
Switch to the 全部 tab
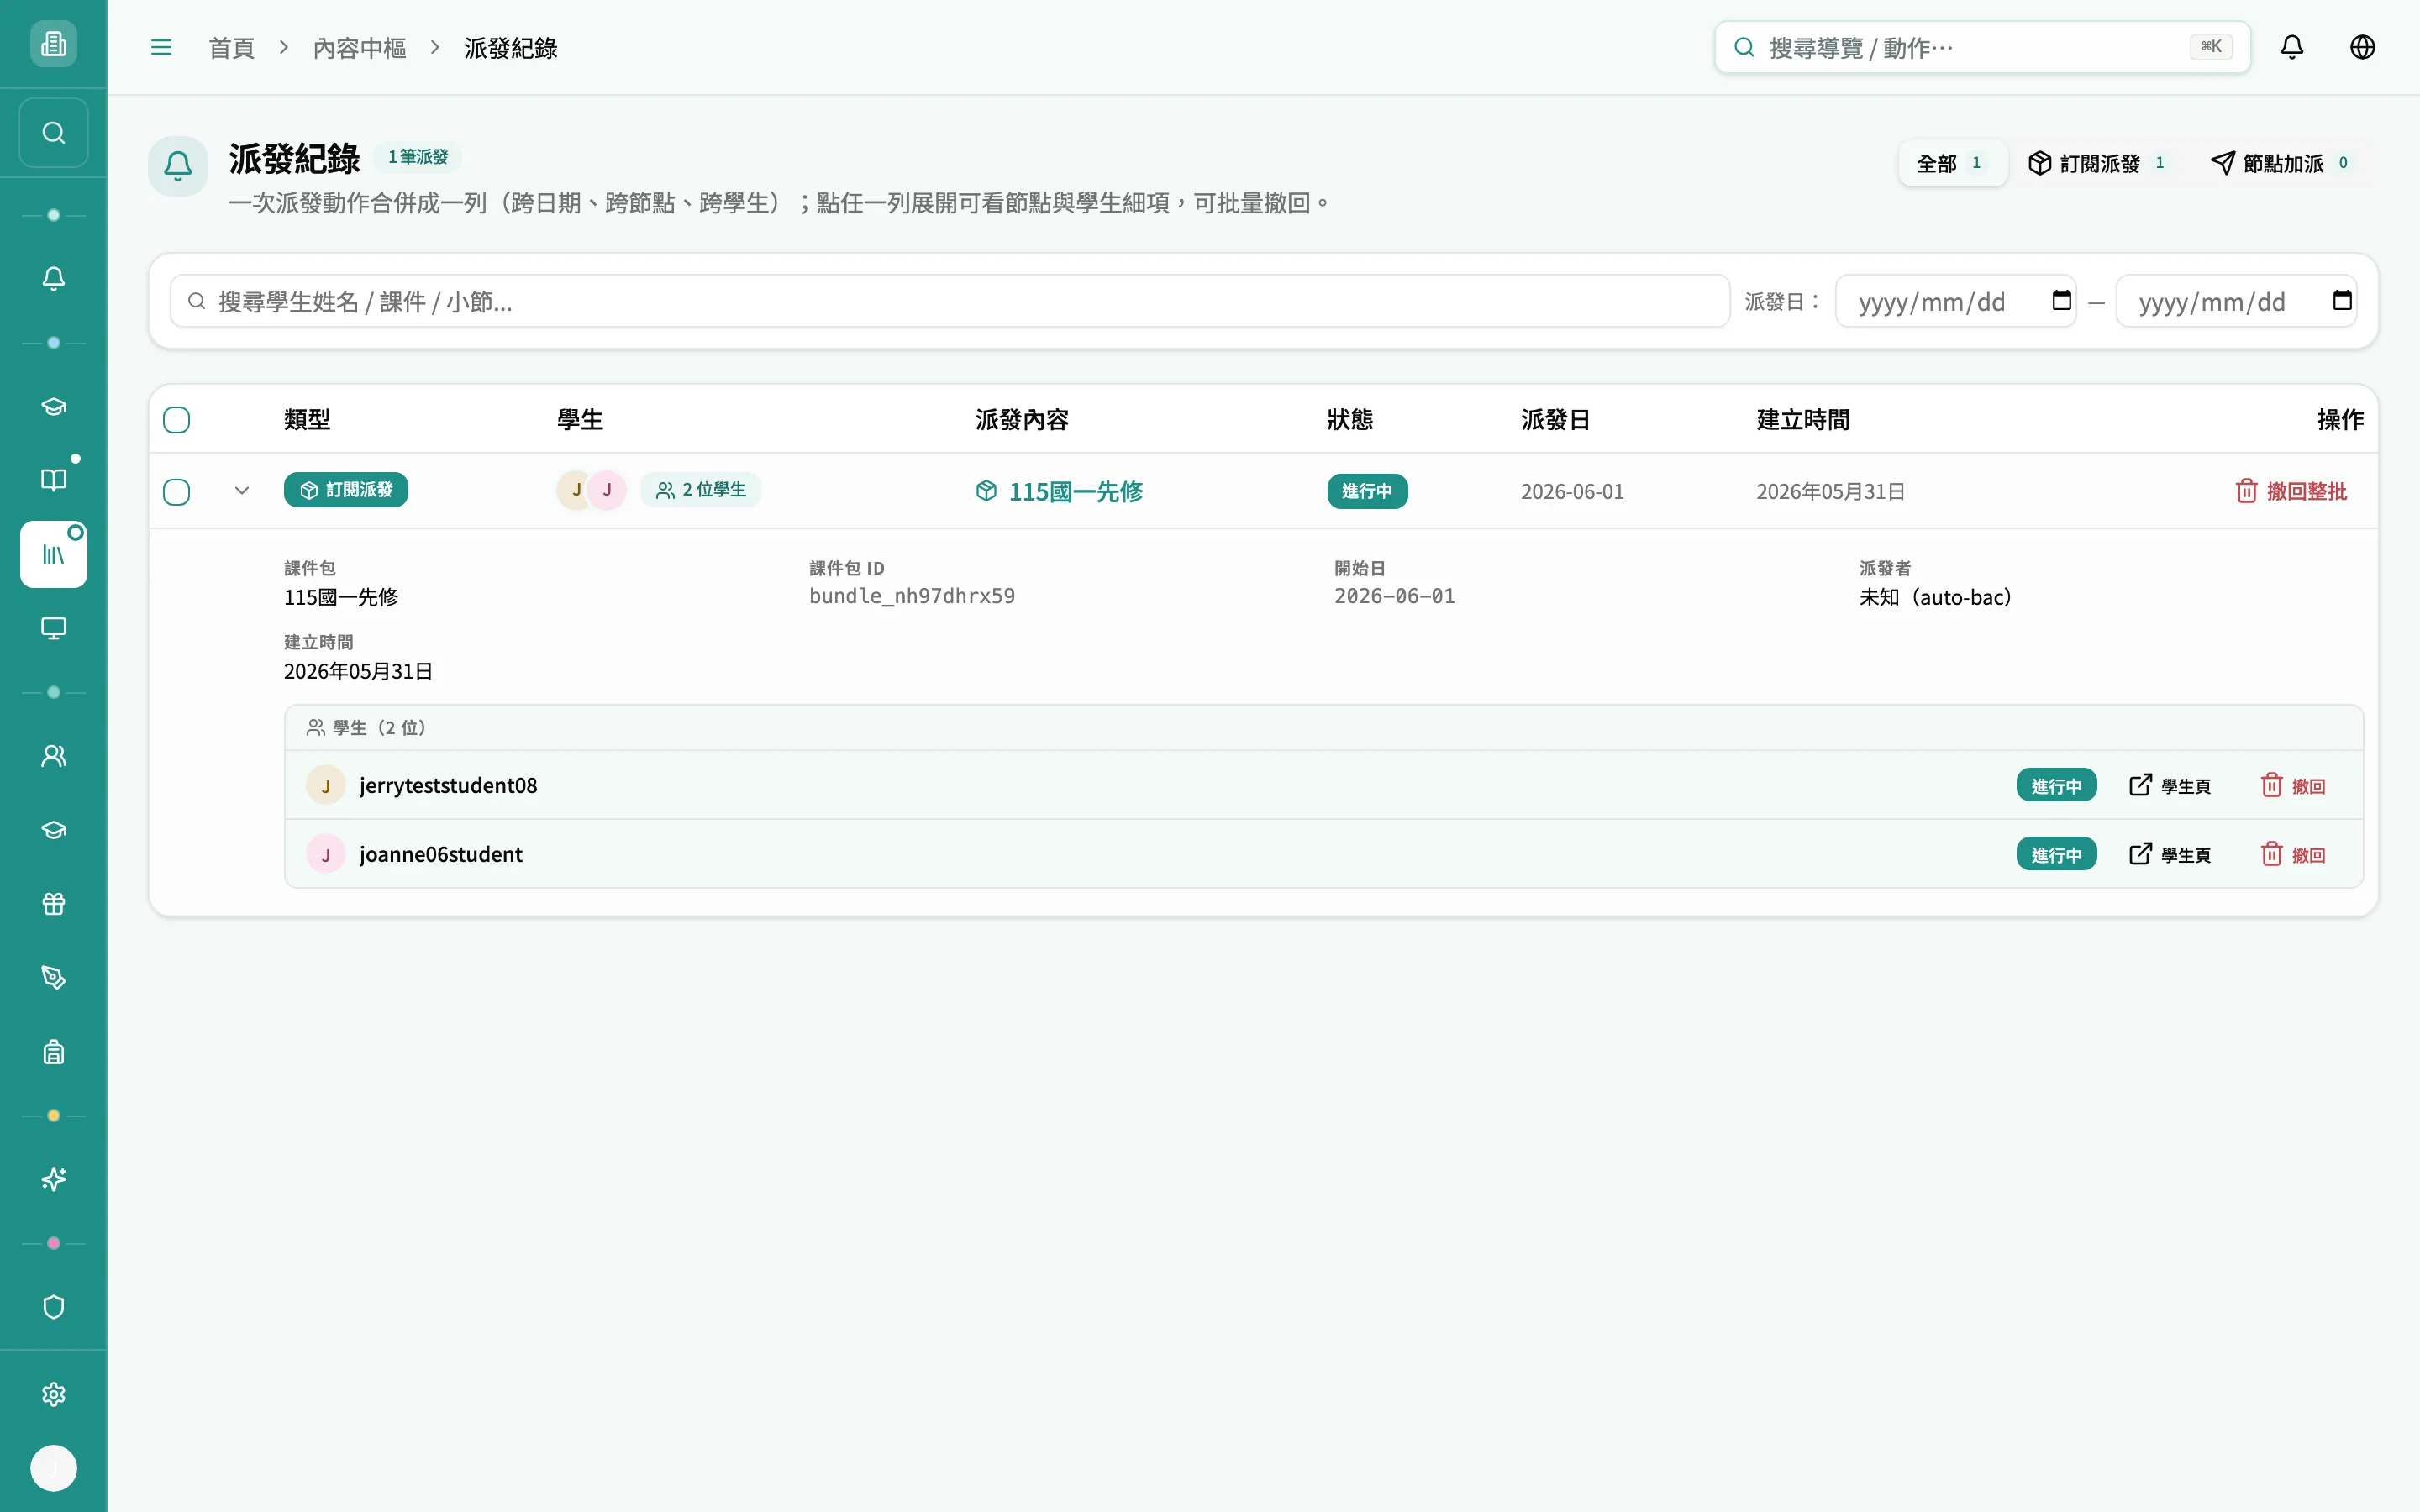coord(1951,163)
